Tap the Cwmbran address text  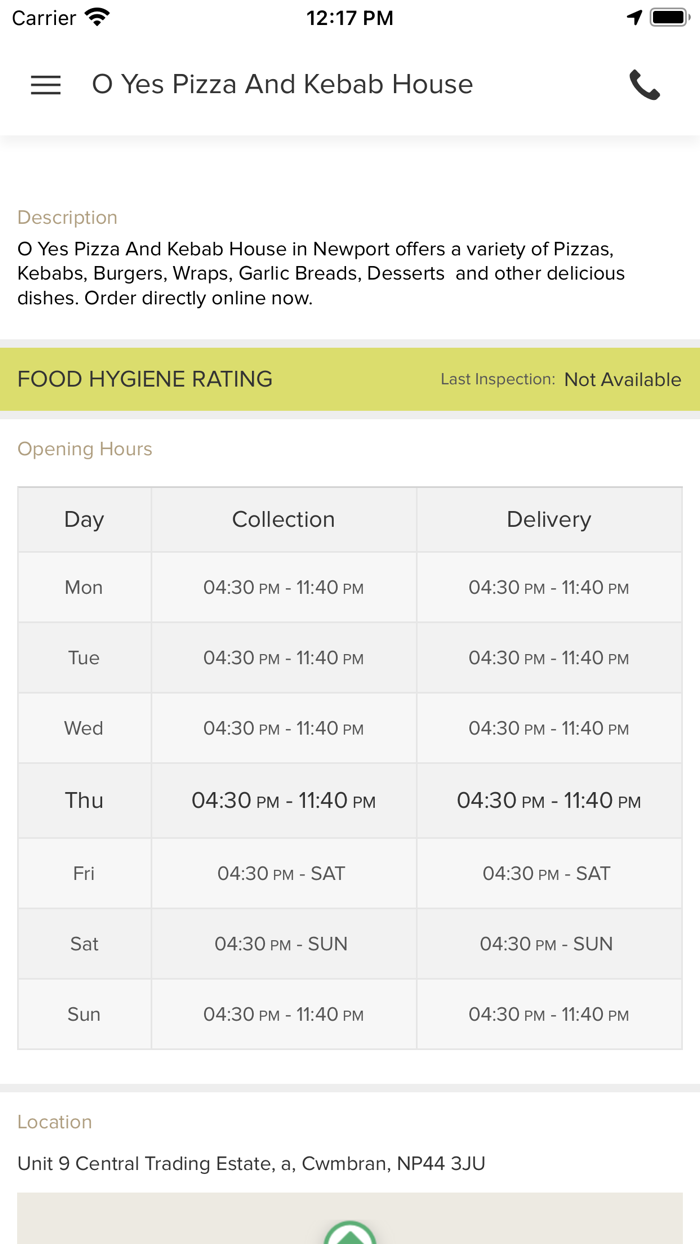[x=251, y=1163]
